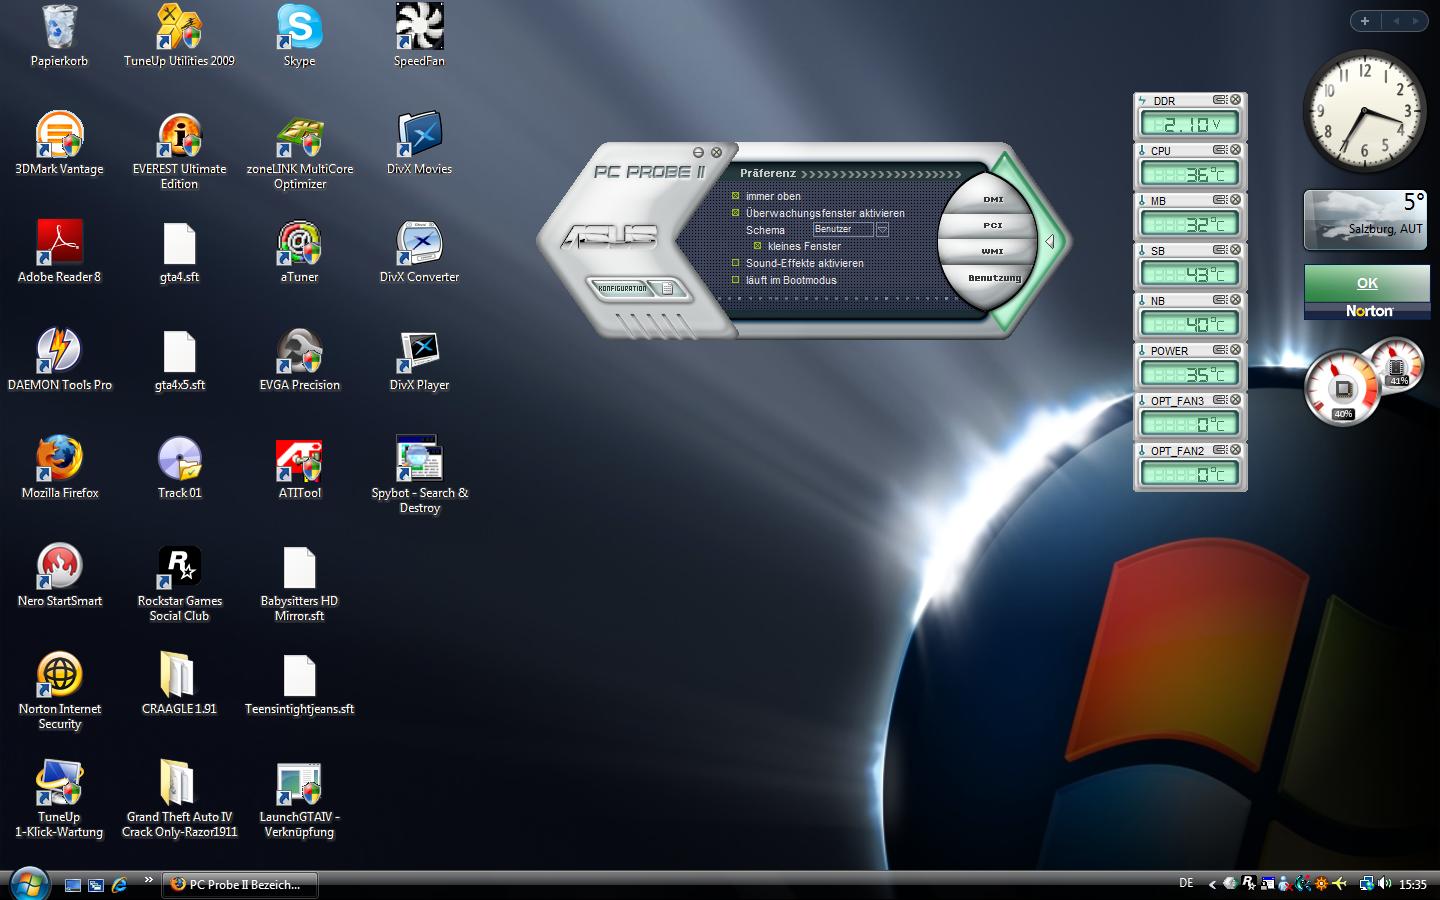Select the DivX Converter icon

419,252
